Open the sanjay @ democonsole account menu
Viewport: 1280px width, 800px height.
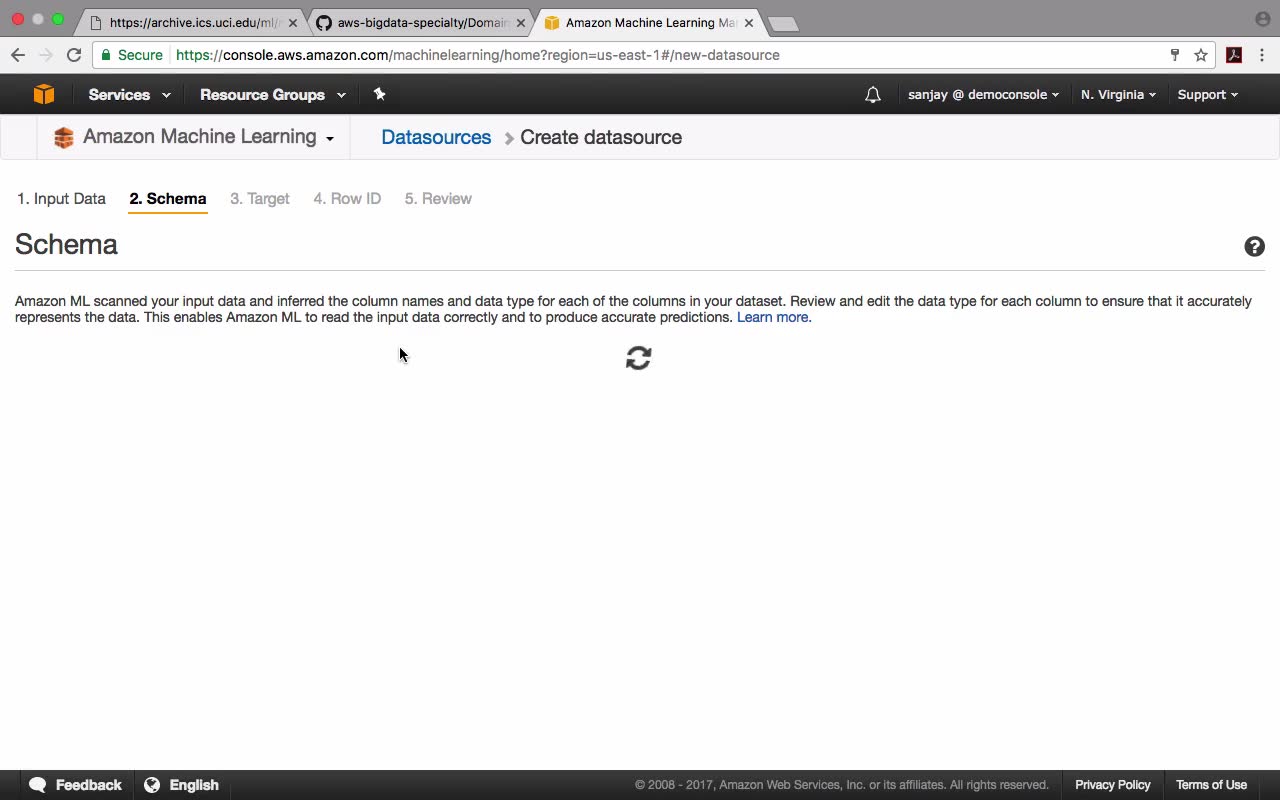(983, 95)
